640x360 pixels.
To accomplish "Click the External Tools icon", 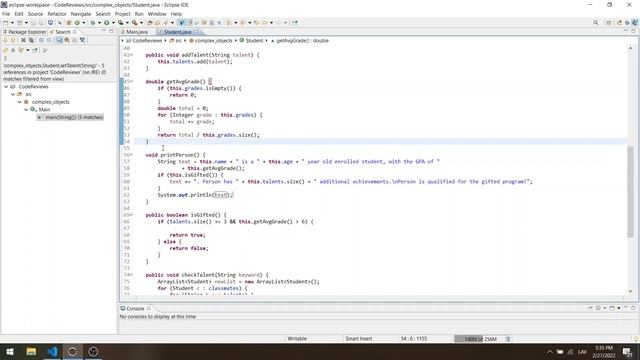I will [134, 23].
